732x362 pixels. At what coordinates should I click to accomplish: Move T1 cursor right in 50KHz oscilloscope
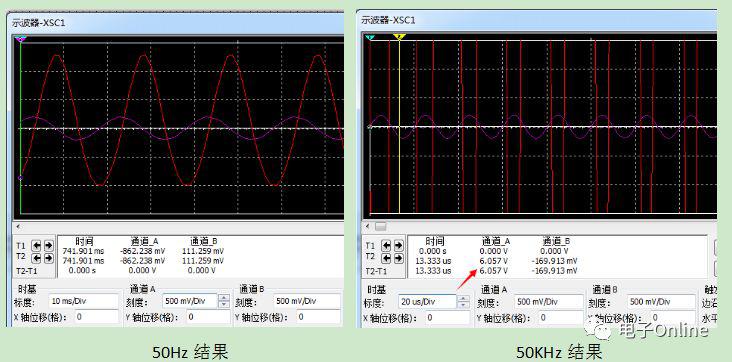(398, 246)
